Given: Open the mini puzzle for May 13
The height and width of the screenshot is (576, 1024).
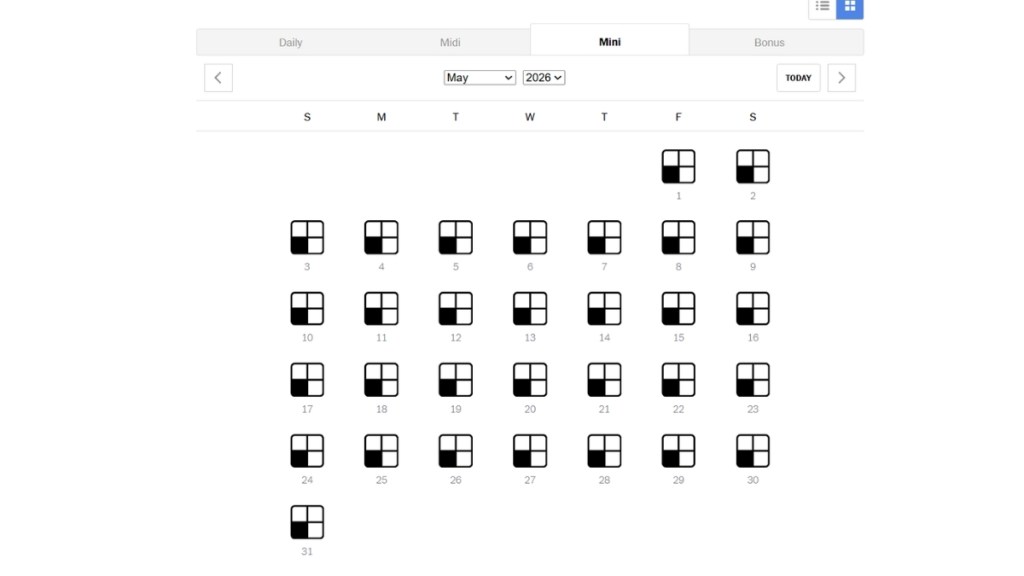Looking at the screenshot, I should (530, 309).
